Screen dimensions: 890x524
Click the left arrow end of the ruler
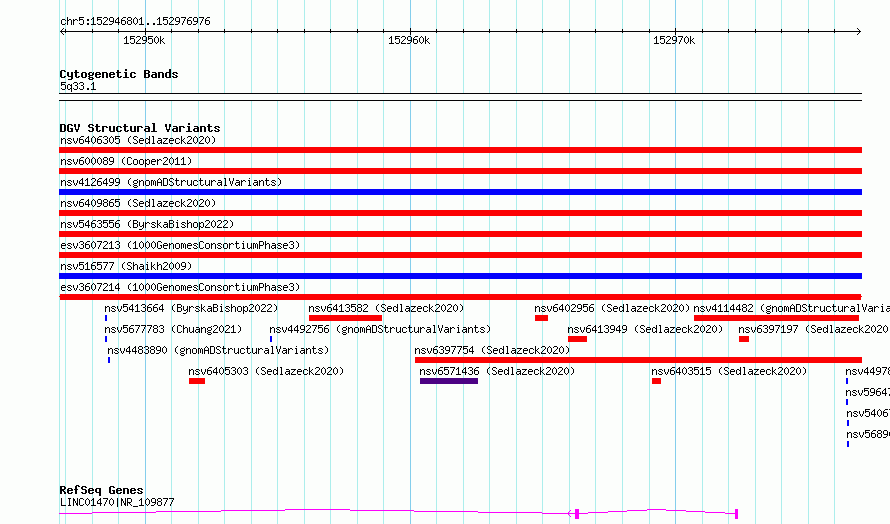click(62, 31)
